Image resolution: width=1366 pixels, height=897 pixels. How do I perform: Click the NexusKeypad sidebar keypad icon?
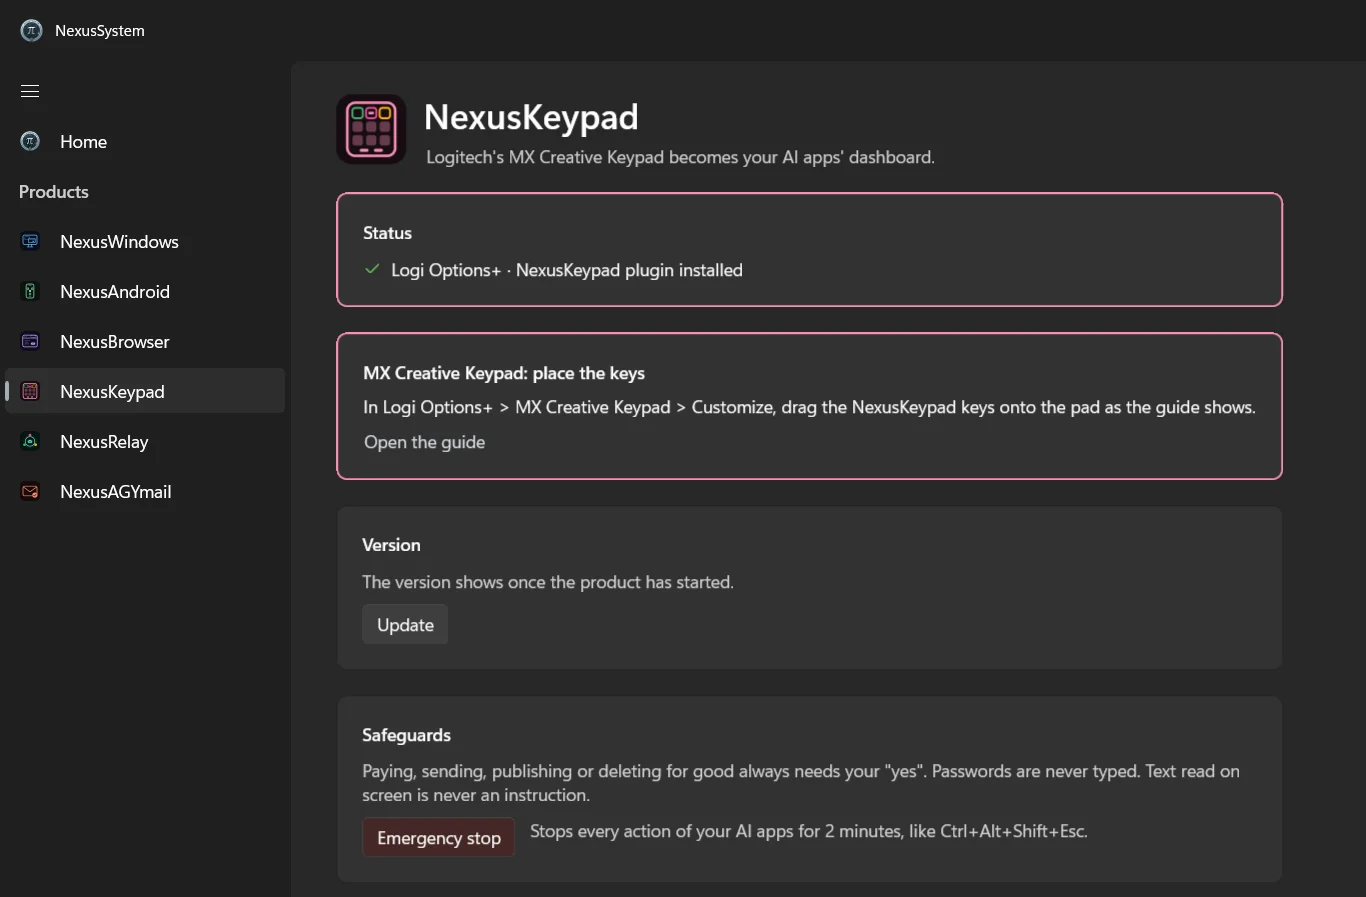30,391
